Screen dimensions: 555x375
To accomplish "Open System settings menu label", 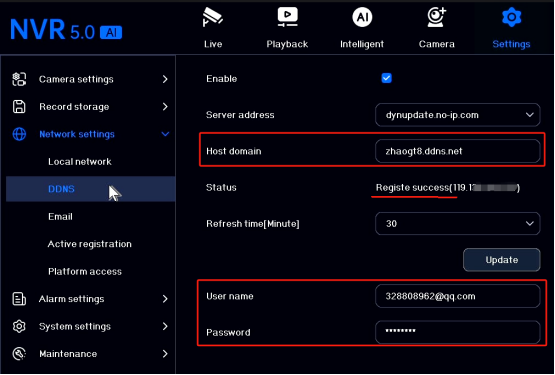I will [x=75, y=326].
